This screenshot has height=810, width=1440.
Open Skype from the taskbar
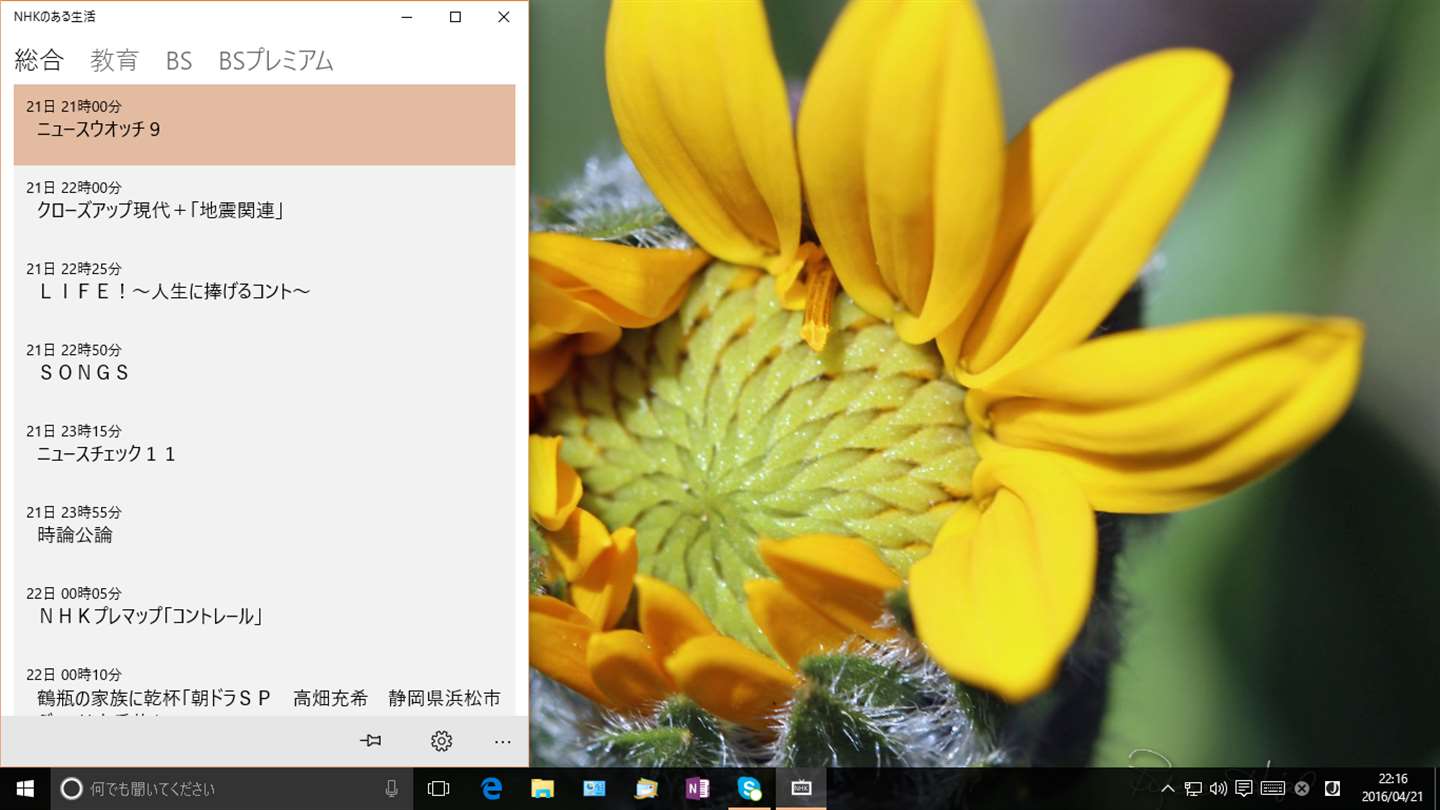pos(750,789)
